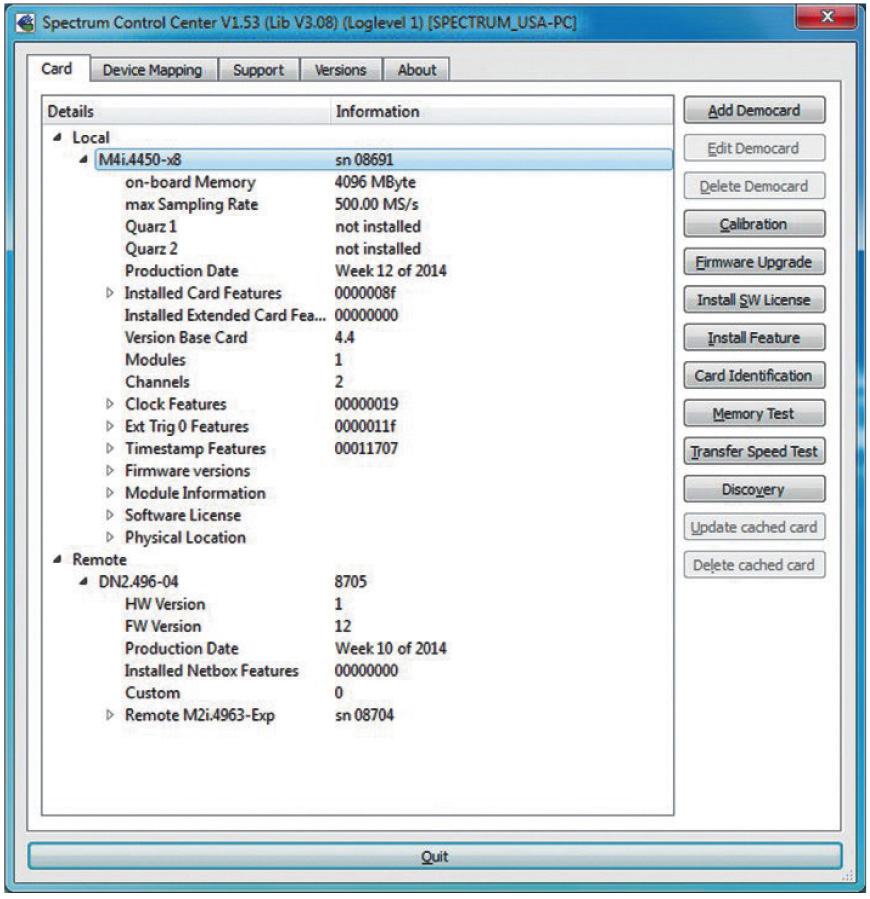Collapse the Remote tree node
870x899 pixels.
coord(57,560)
